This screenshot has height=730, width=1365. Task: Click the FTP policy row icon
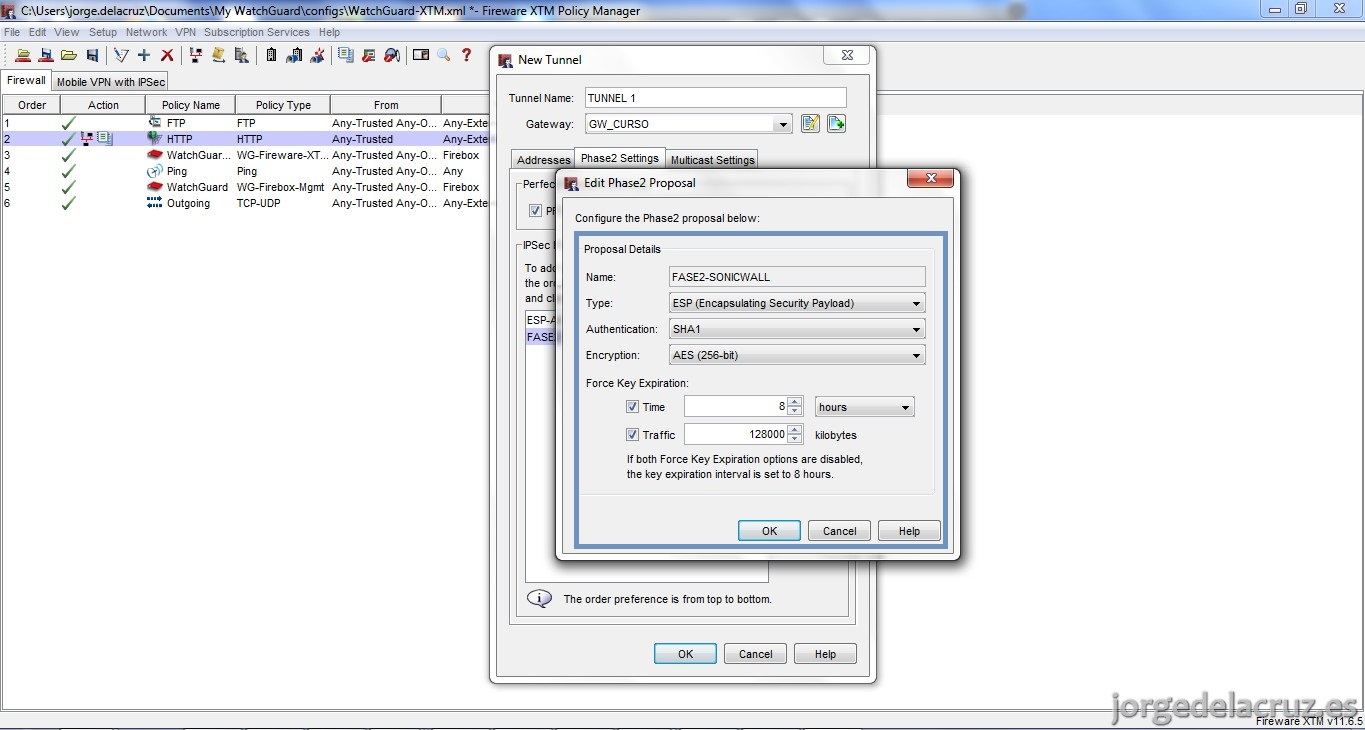pyautogui.click(x=155, y=122)
